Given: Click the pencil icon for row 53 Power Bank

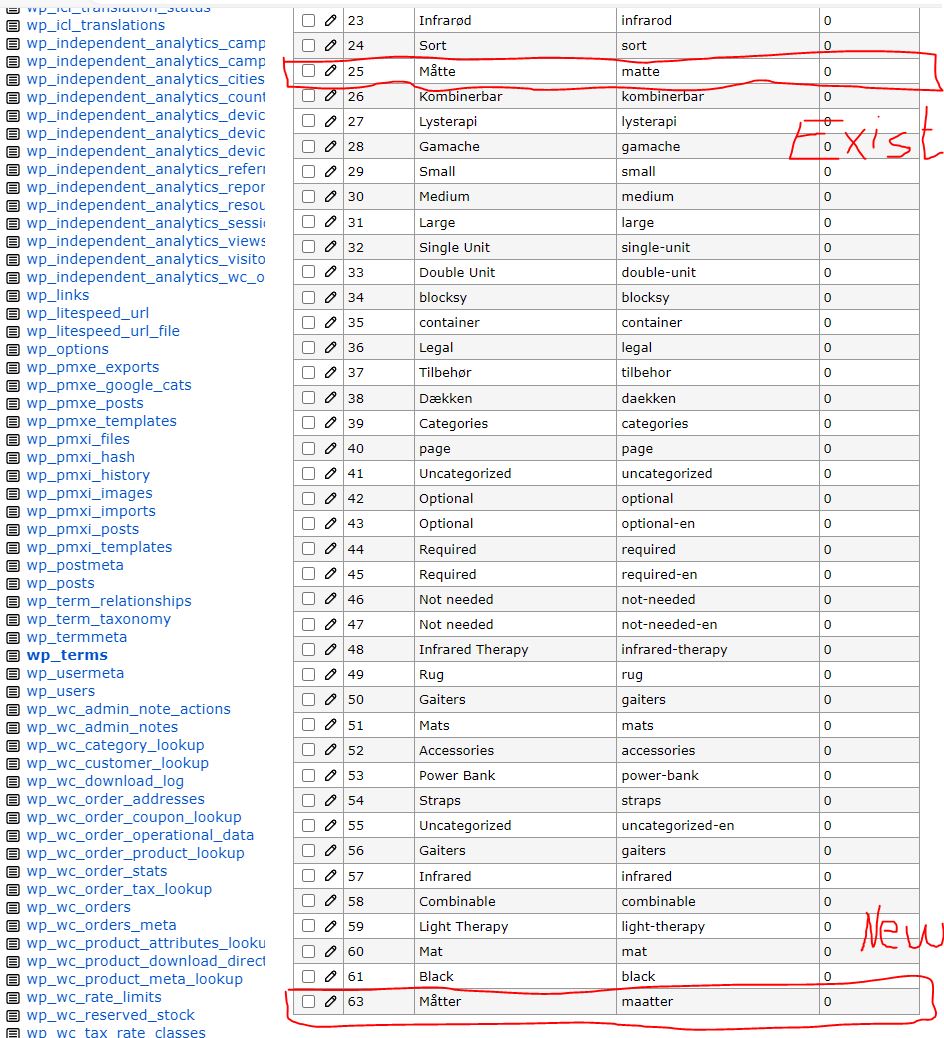Looking at the screenshot, I should [x=330, y=775].
